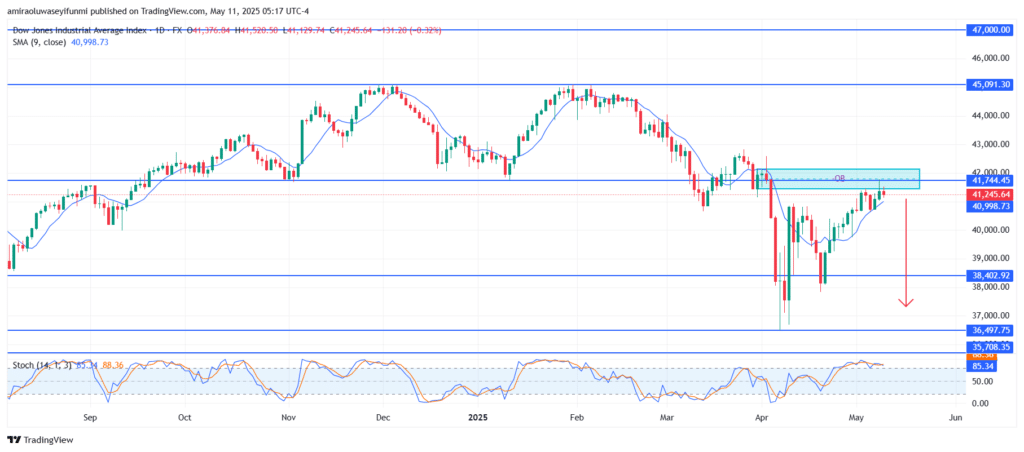Viewport: 1024px width, 452px height.
Task: Click the 40,998.73 SMA value axis label
Action: click(x=989, y=206)
